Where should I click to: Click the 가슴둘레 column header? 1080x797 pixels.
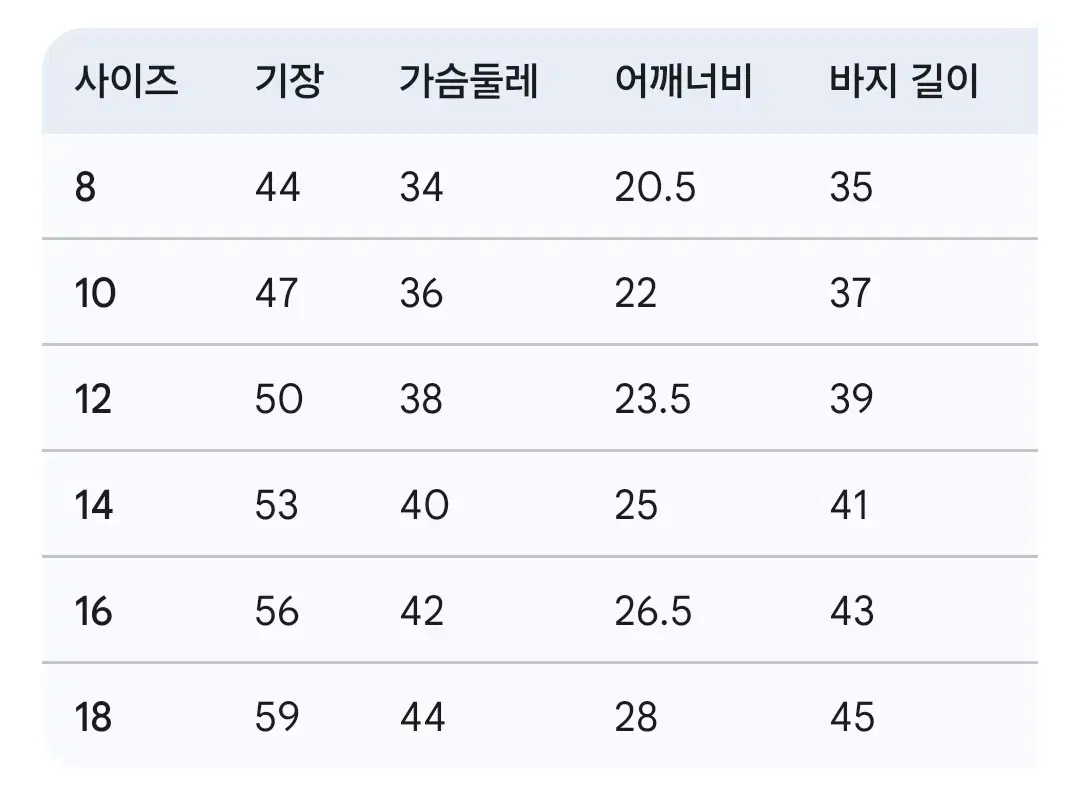pyautogui.click(x=468, y=81)
